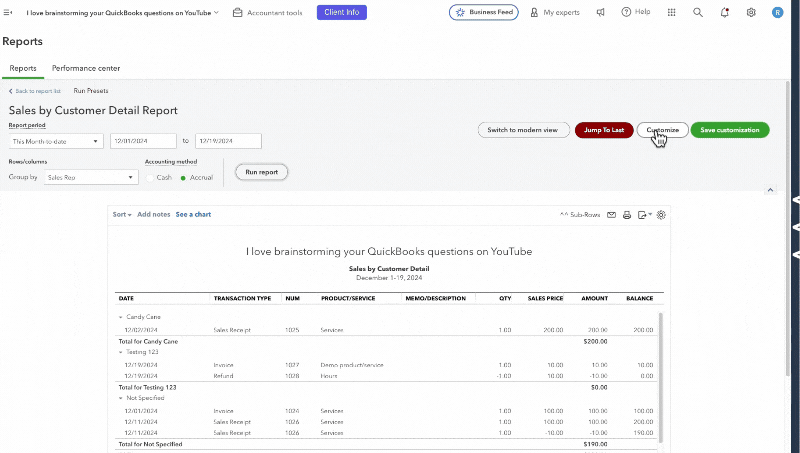Screen dimensions: 800x453
Task: Toggle the Sub-Rows collapse option
Action: pyautogui.click(x=580, y=215)
